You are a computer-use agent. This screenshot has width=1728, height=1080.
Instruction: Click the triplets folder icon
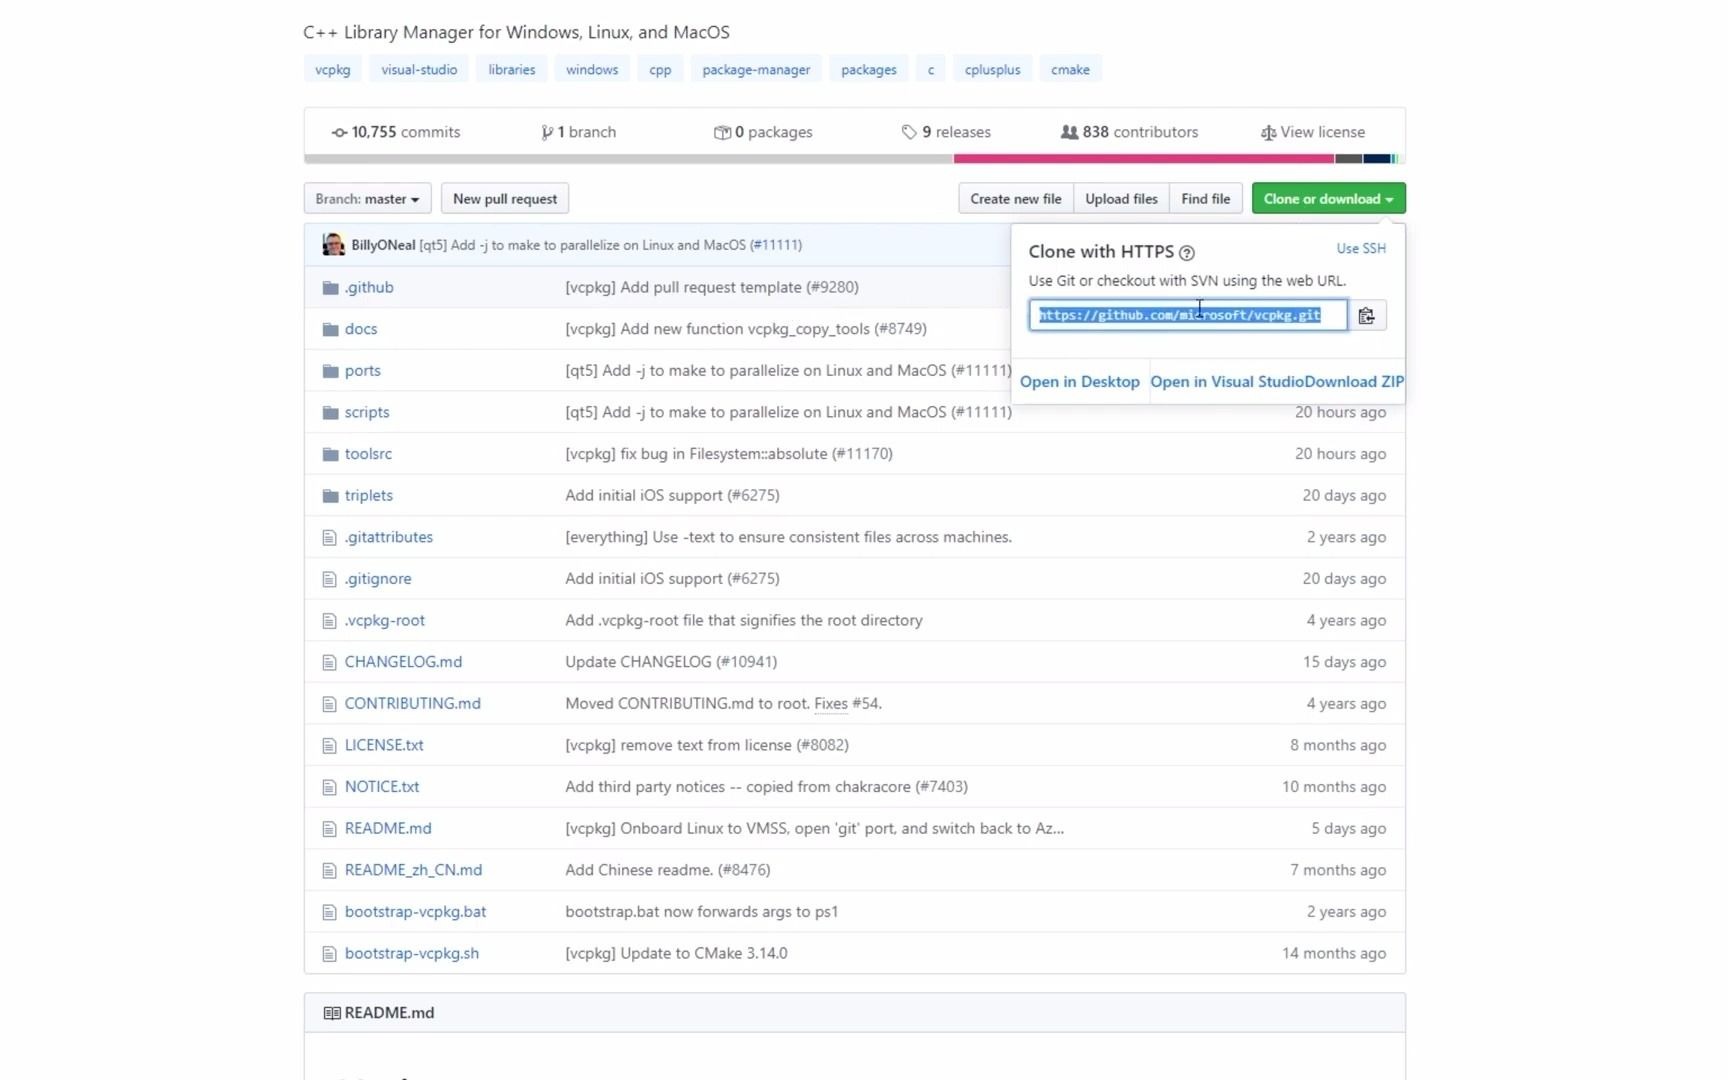(x=331, y=496)
